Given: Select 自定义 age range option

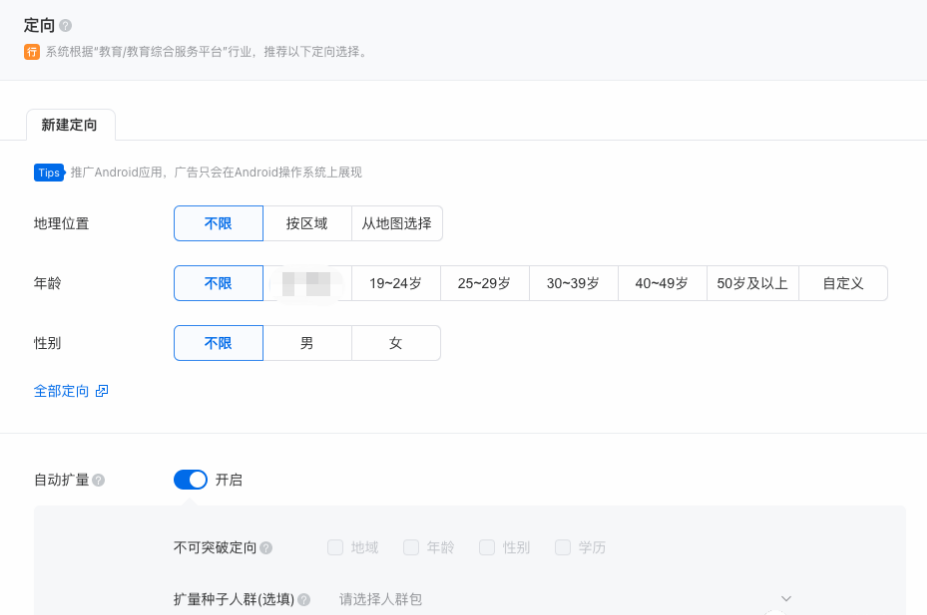Looking at the screenshot, I should (x=842, y=283).
